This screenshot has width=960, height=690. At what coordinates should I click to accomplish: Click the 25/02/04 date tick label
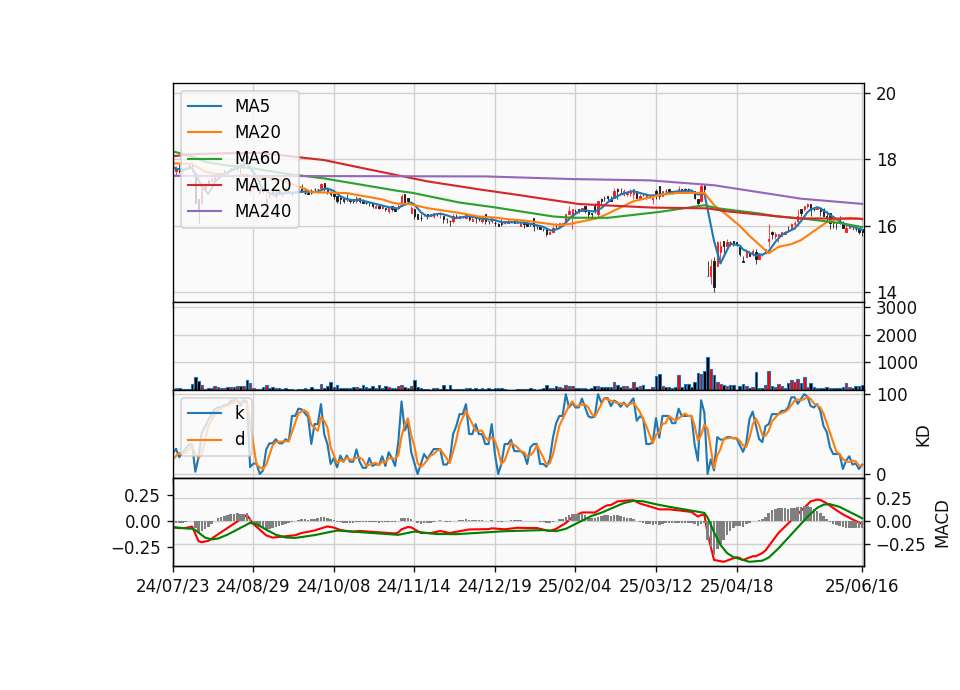point(575,586)
